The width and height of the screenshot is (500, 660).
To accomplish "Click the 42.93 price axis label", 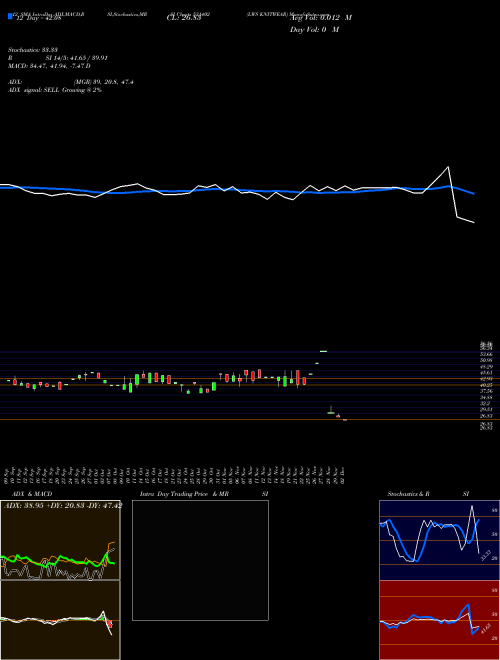I will tap(487, 379).
